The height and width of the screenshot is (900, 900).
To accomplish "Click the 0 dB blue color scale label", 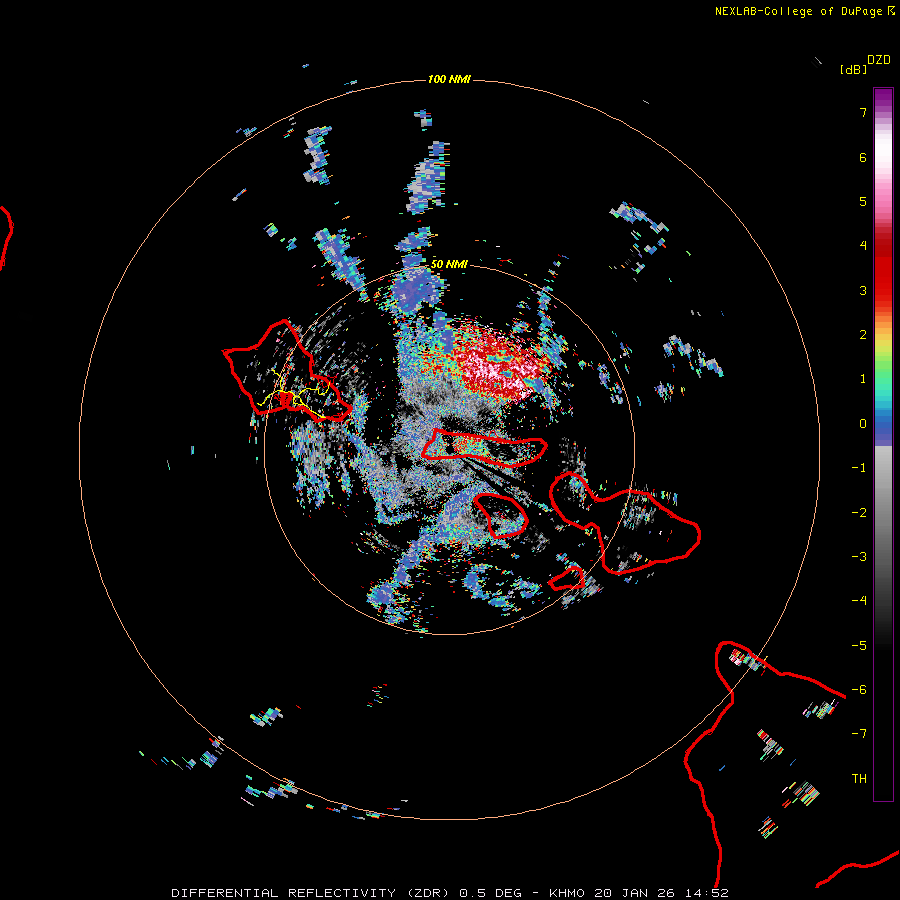I will 863,424.
